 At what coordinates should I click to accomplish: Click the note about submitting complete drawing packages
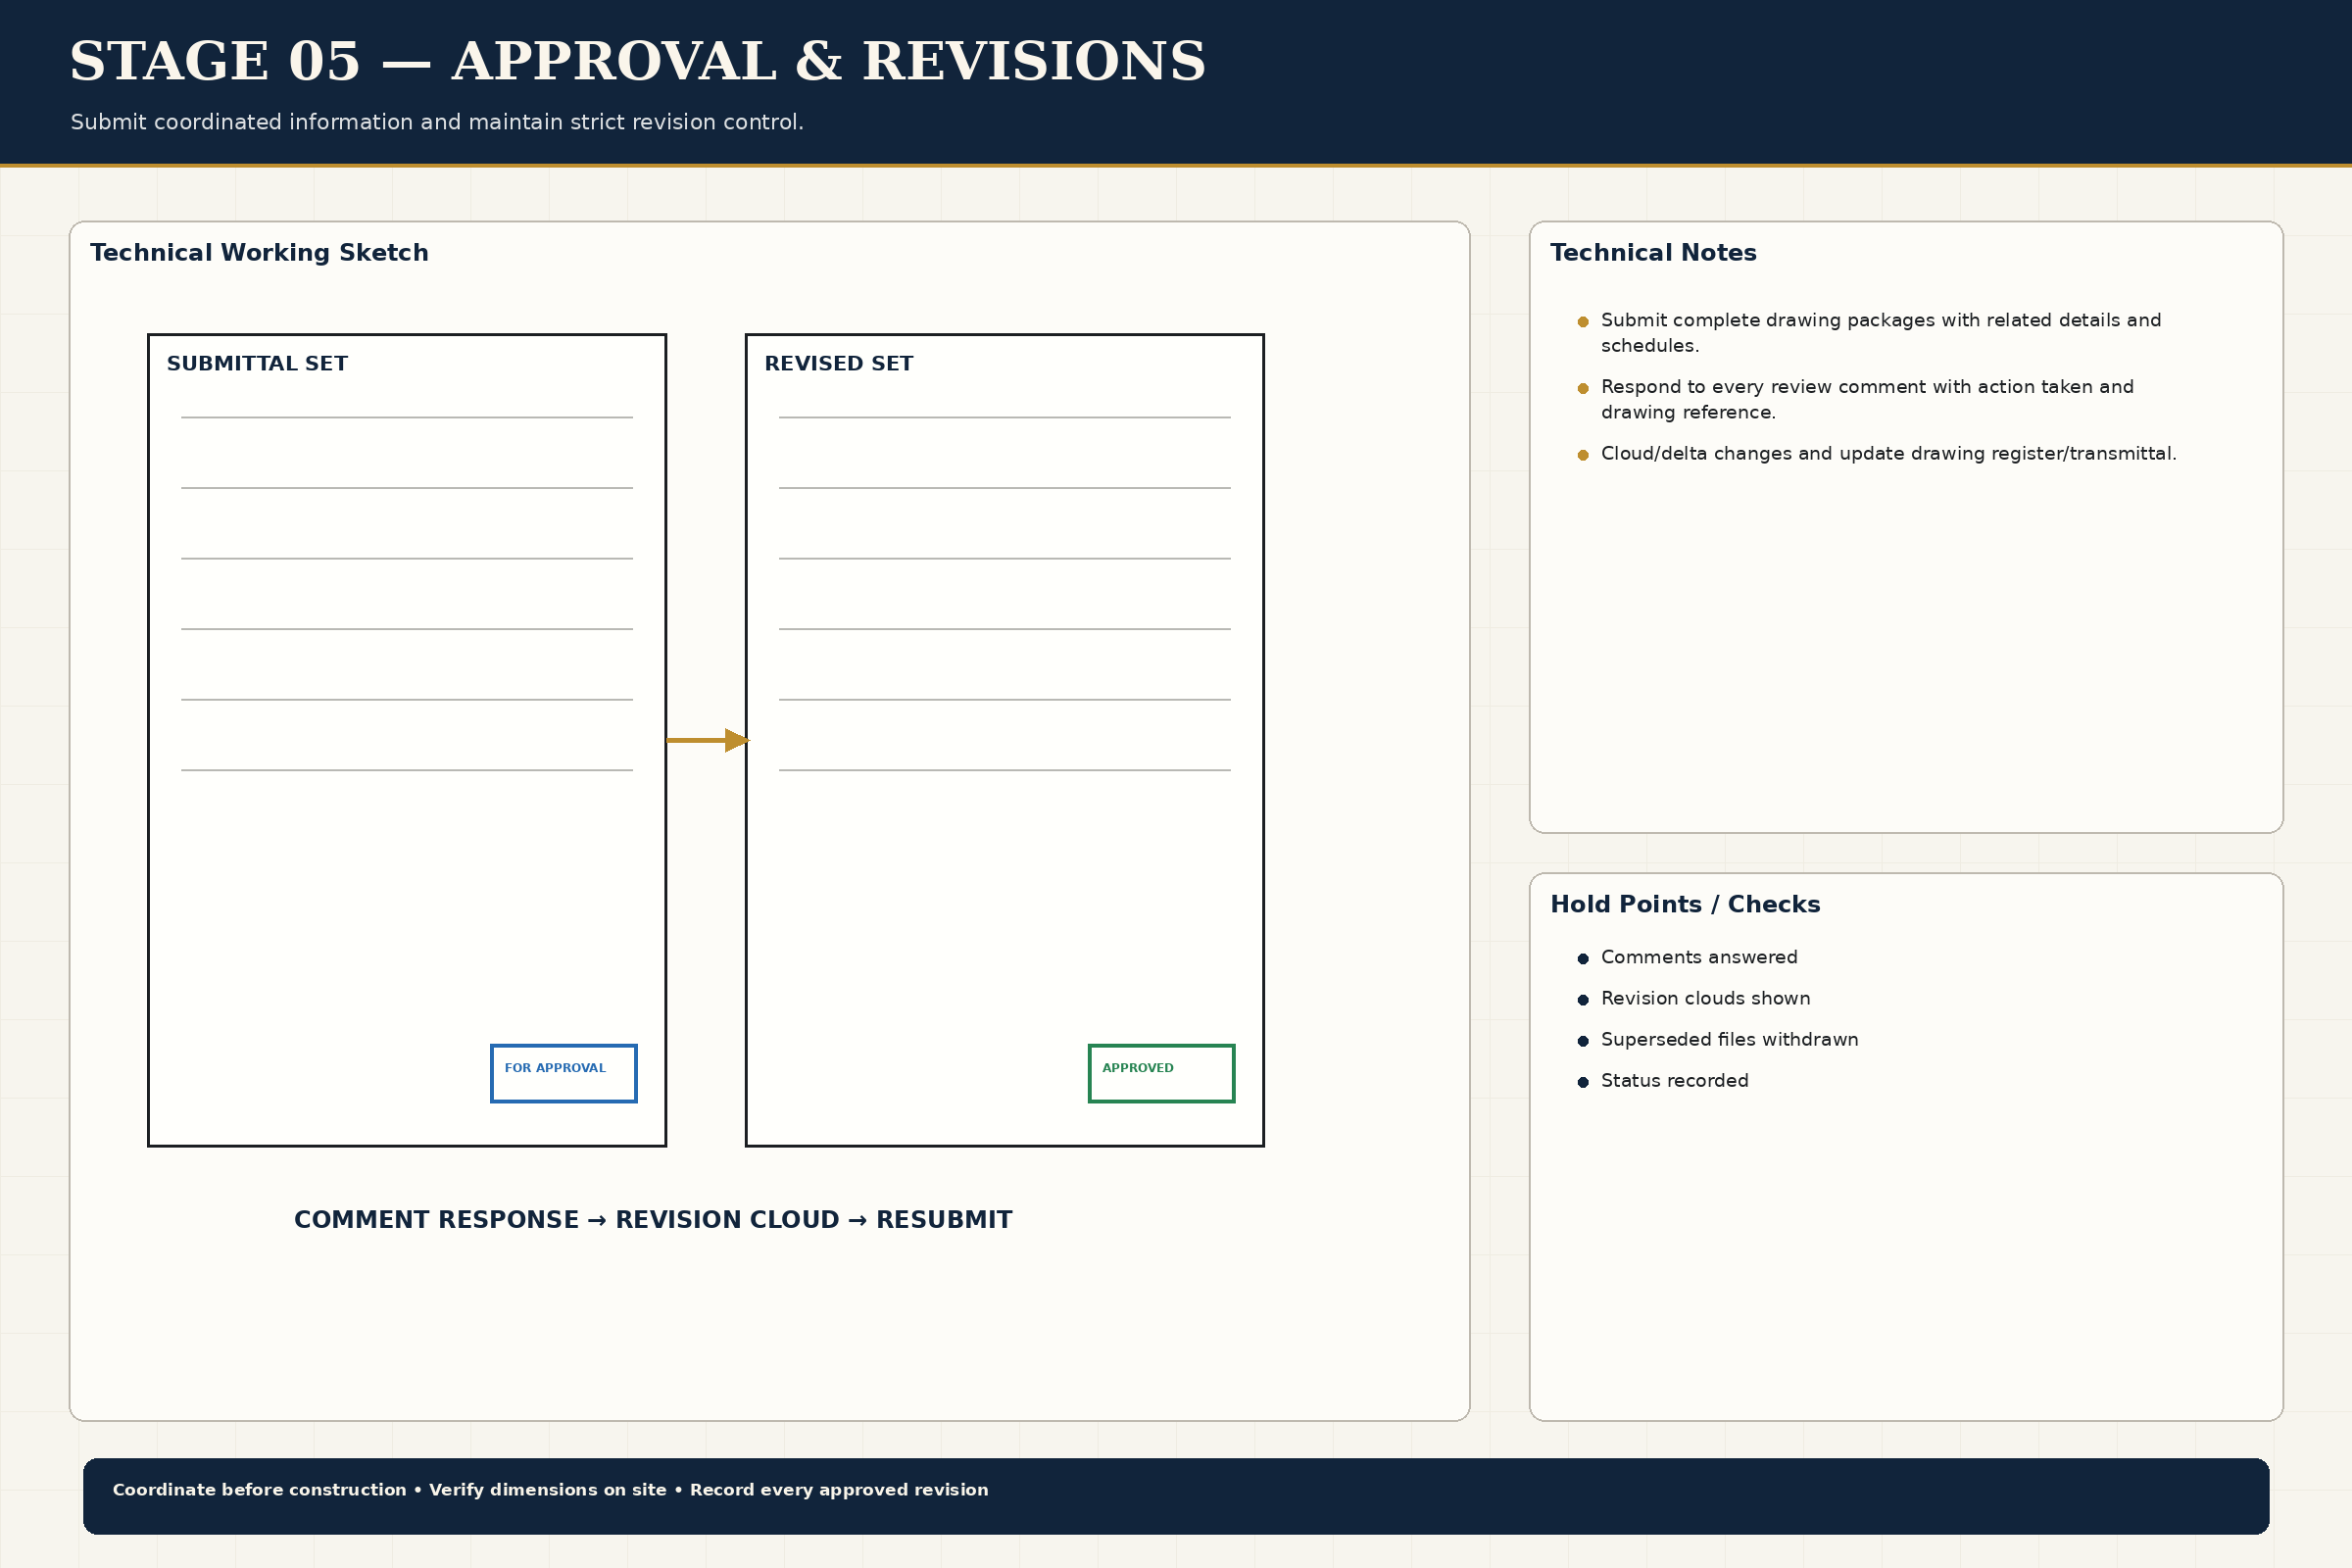coord(1880,333)
